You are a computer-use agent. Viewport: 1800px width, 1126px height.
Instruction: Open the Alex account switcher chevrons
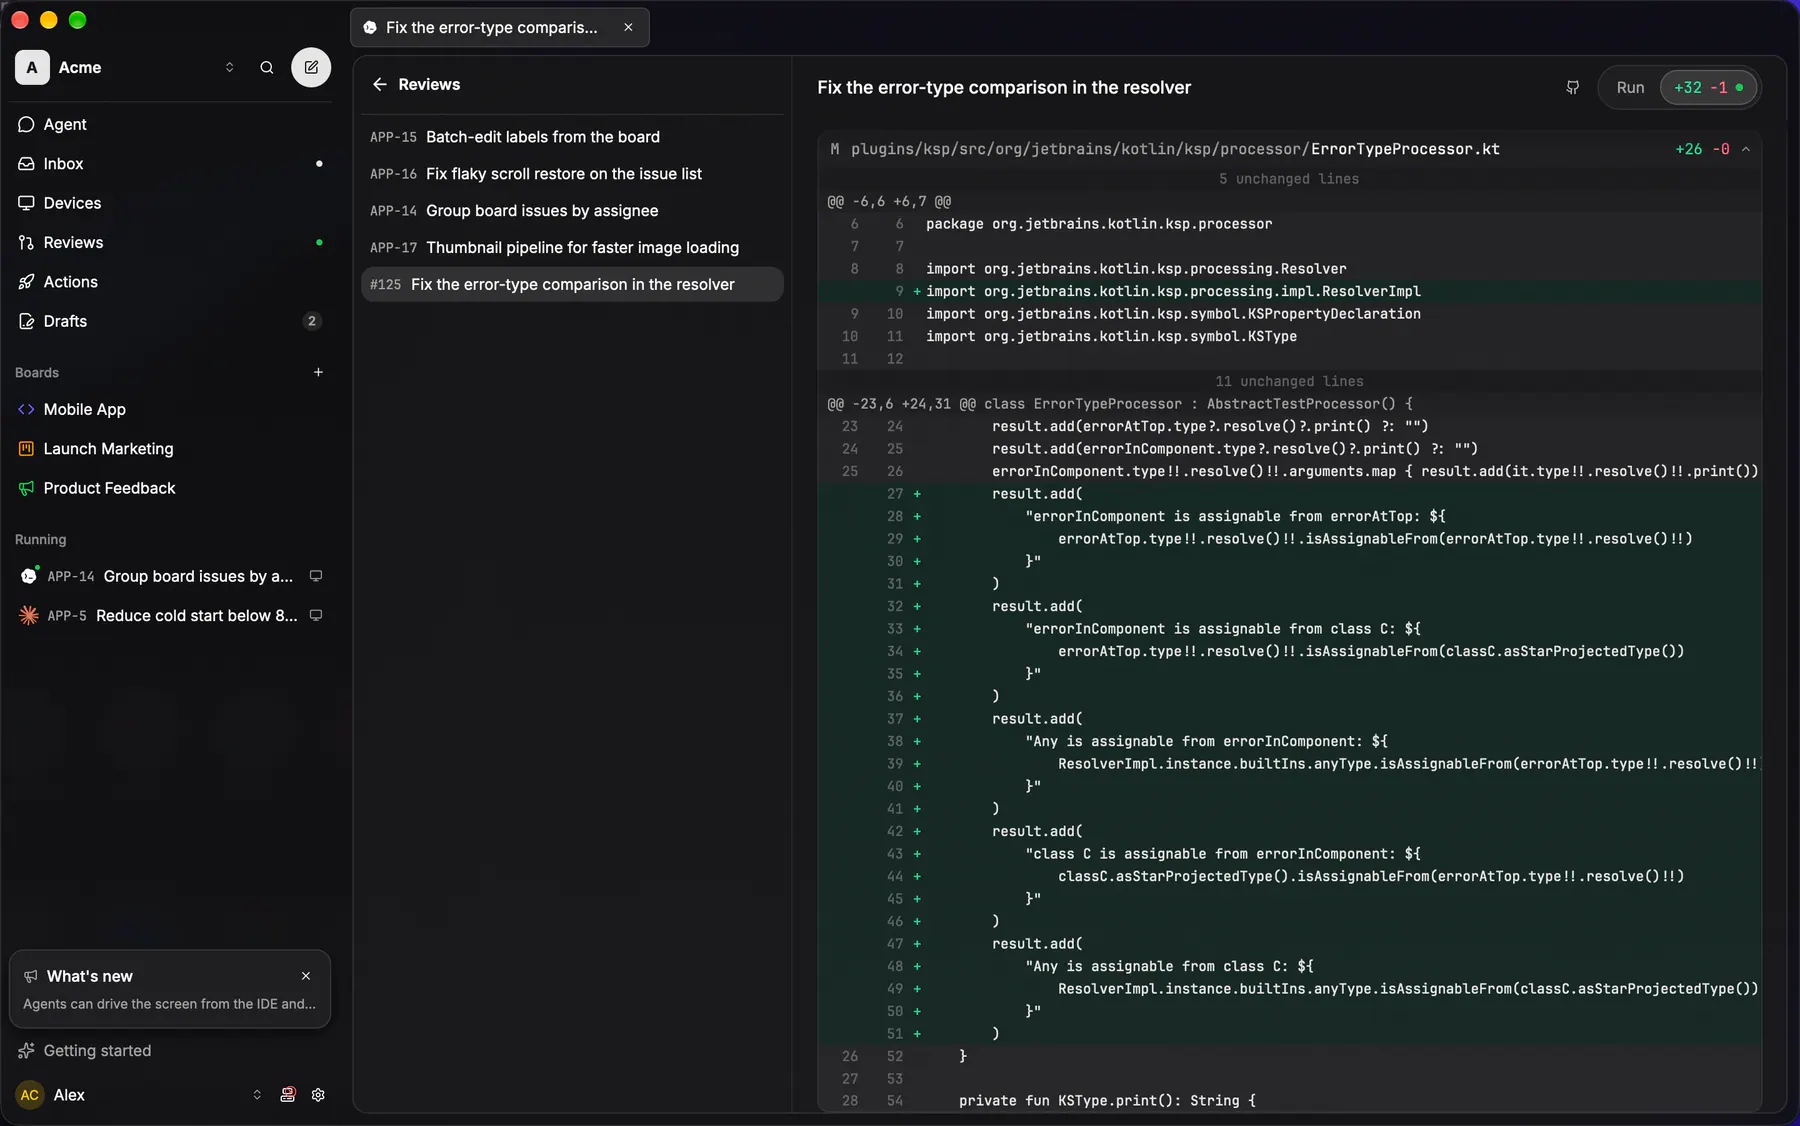coord(257,1095)
